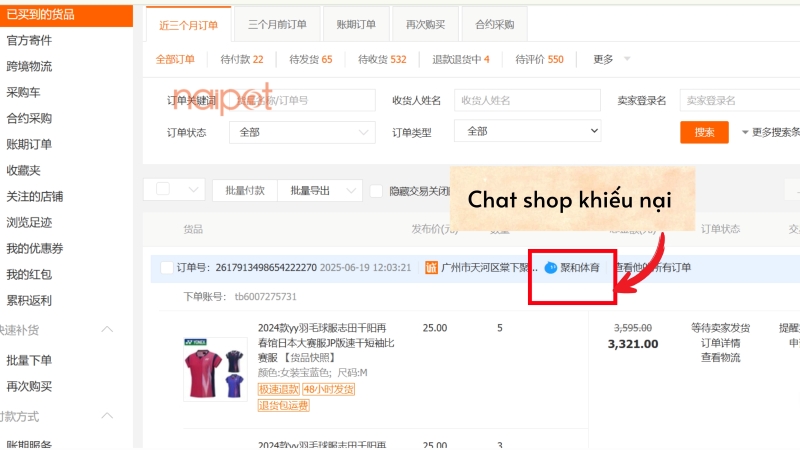Screen dimensions: 800x450
Task: Toggle the 隐藏交易关闭 checkbox
Action: point(376,191)
